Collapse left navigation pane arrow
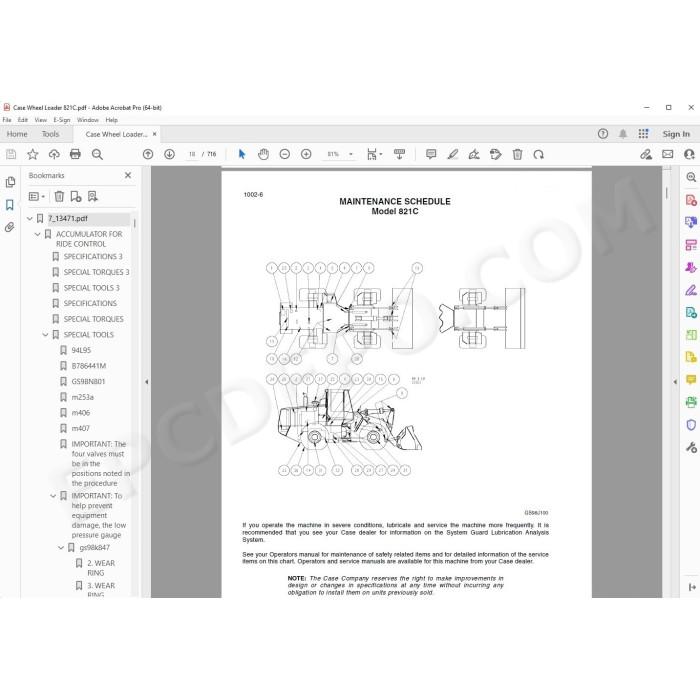Image resolution: width=700 pixels, height=700 pixels. tap(146, 382)
